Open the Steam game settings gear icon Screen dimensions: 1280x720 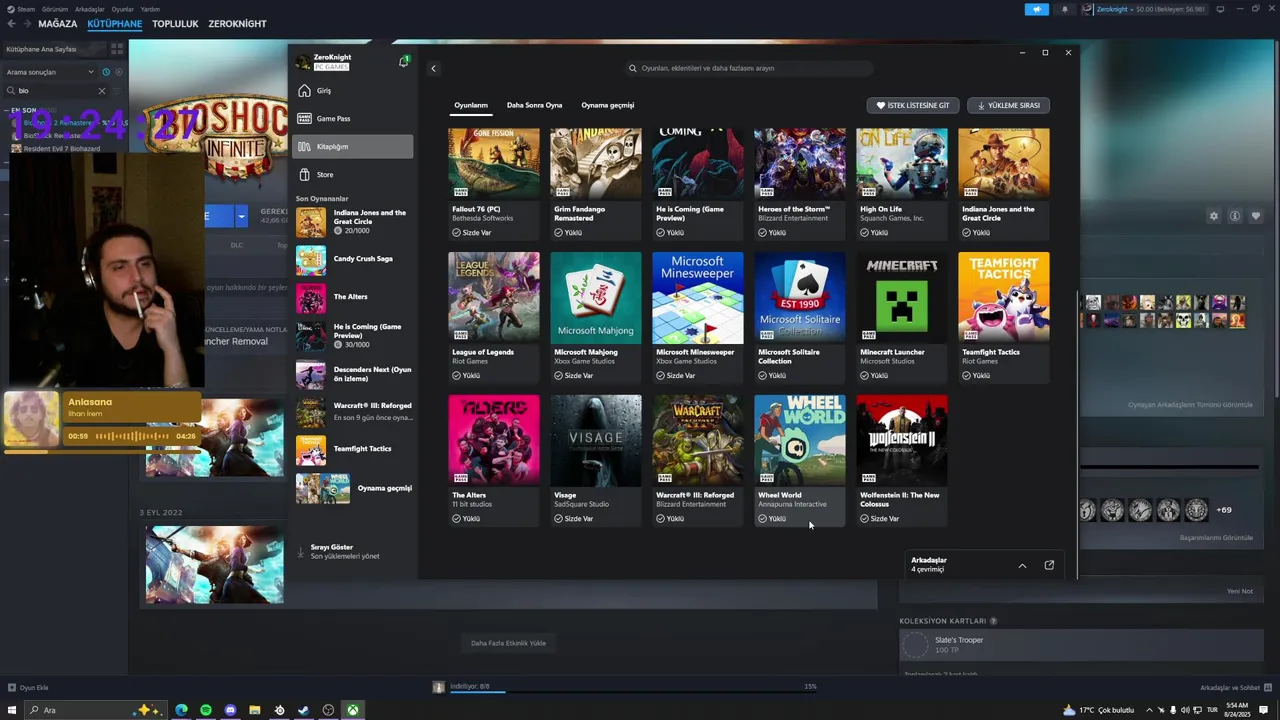[x=1214, y=216]
